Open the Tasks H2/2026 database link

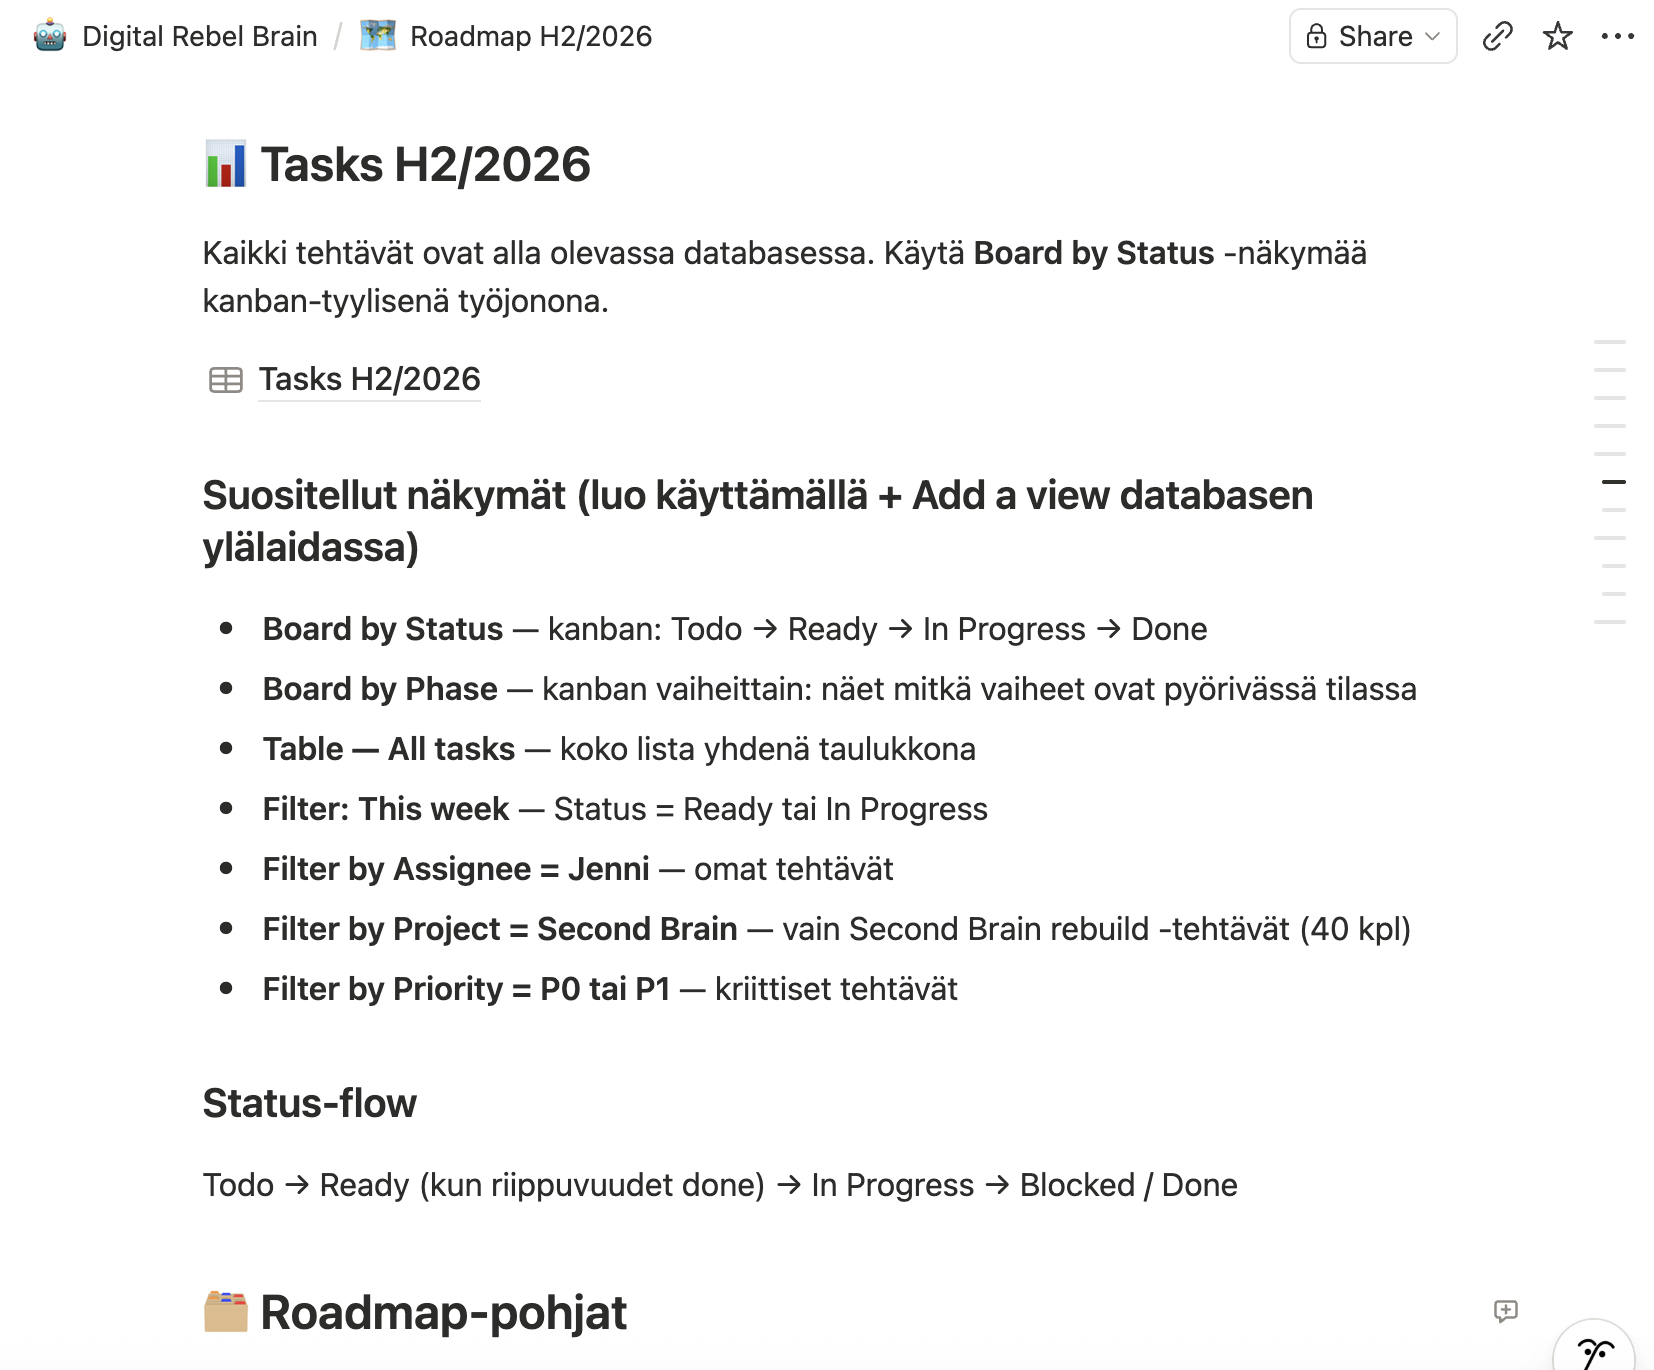coord(370,380)
